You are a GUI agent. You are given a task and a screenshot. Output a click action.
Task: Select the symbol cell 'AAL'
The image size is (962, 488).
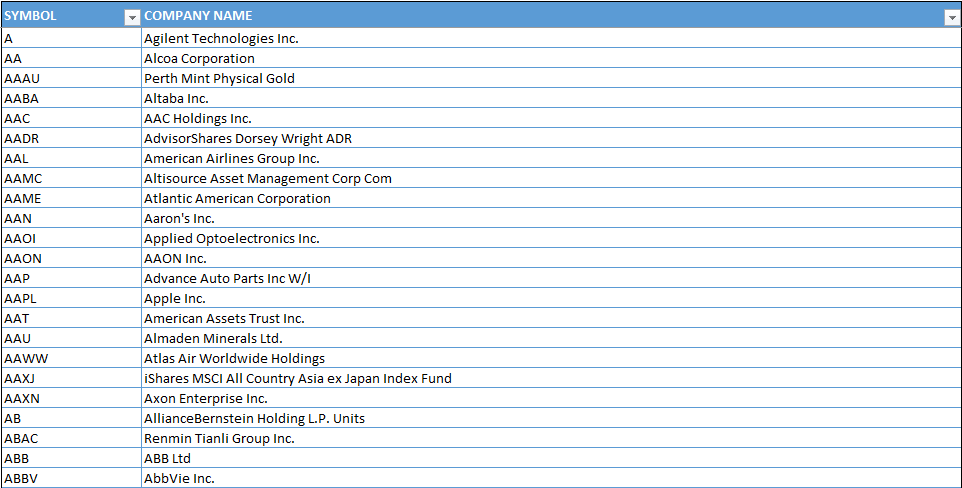coord(71,158)
